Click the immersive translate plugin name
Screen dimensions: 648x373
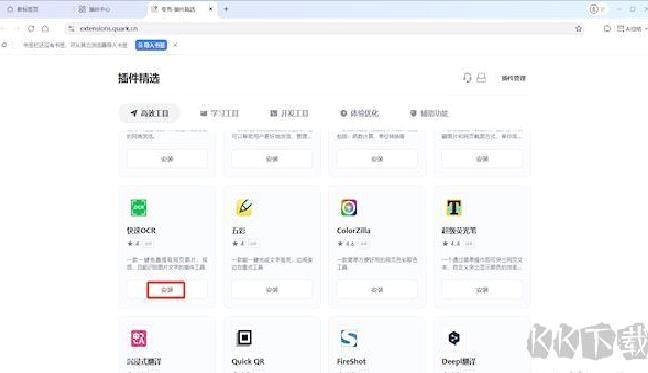[144, 361]
